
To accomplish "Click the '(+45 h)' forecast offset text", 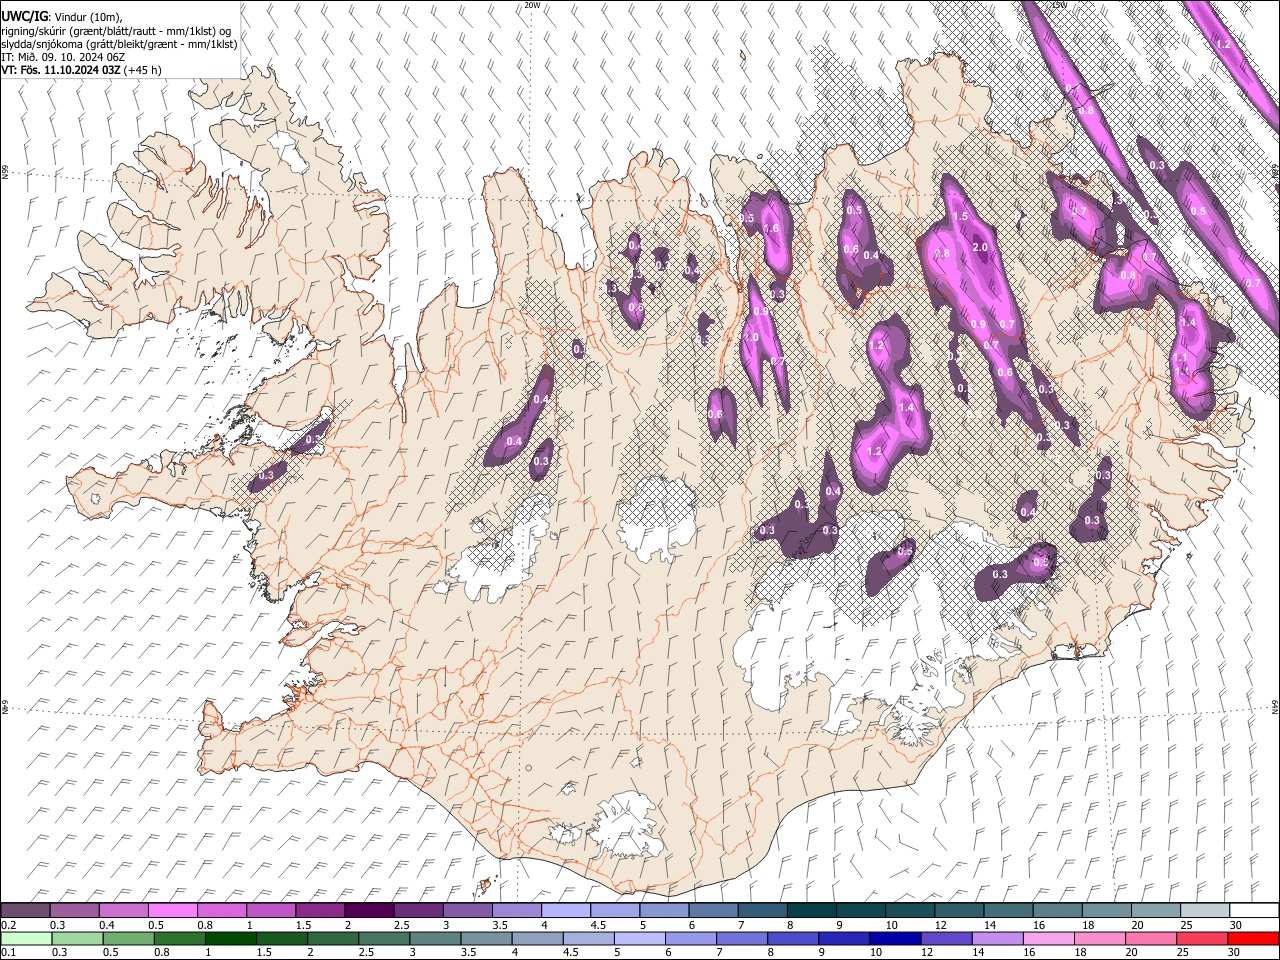I will (x=143, y=70).
